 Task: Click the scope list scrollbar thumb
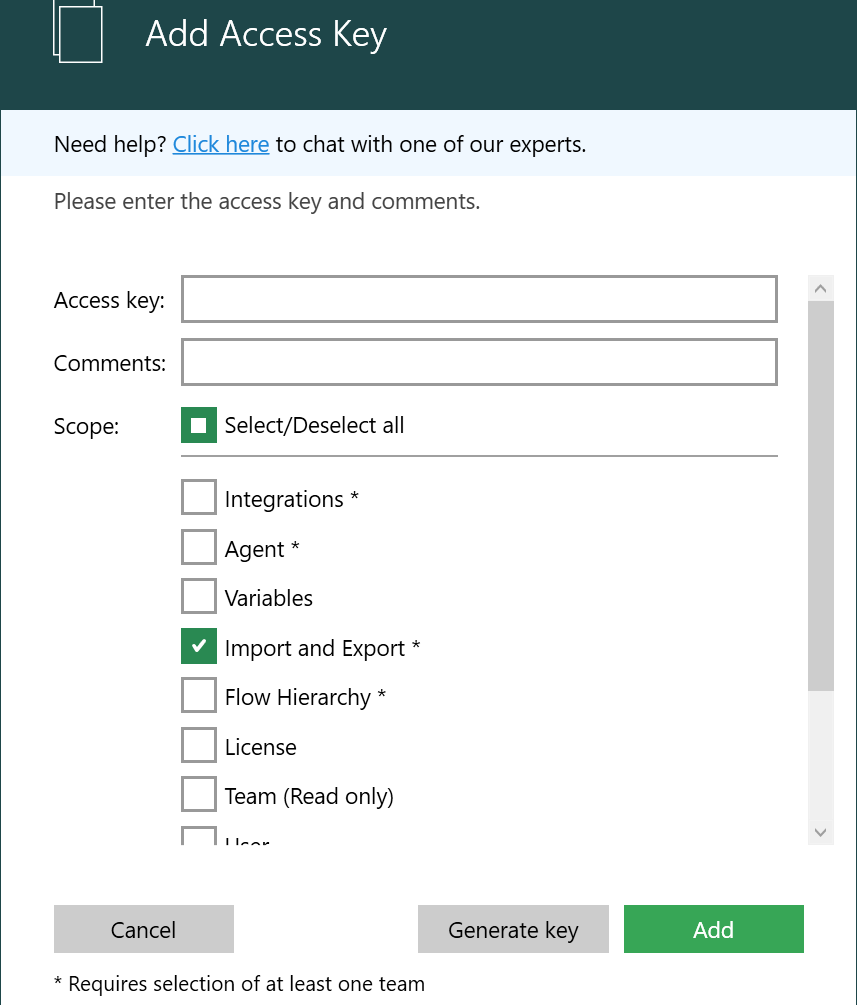tap(820, 496)
